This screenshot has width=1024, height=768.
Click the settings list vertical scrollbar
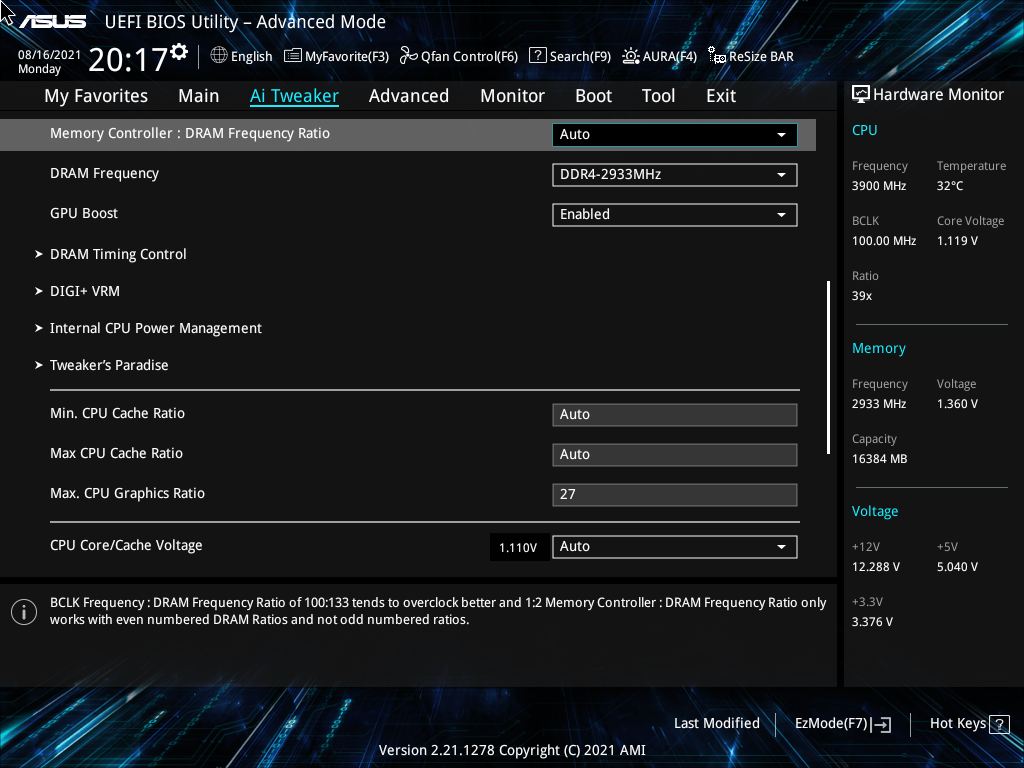(828, 367)
